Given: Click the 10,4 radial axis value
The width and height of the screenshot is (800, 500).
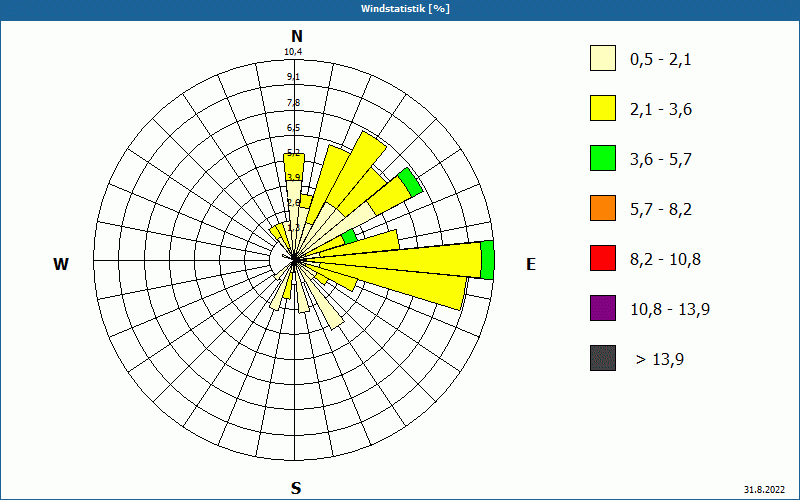Looking at the screenshot, I should pos(293,52).
